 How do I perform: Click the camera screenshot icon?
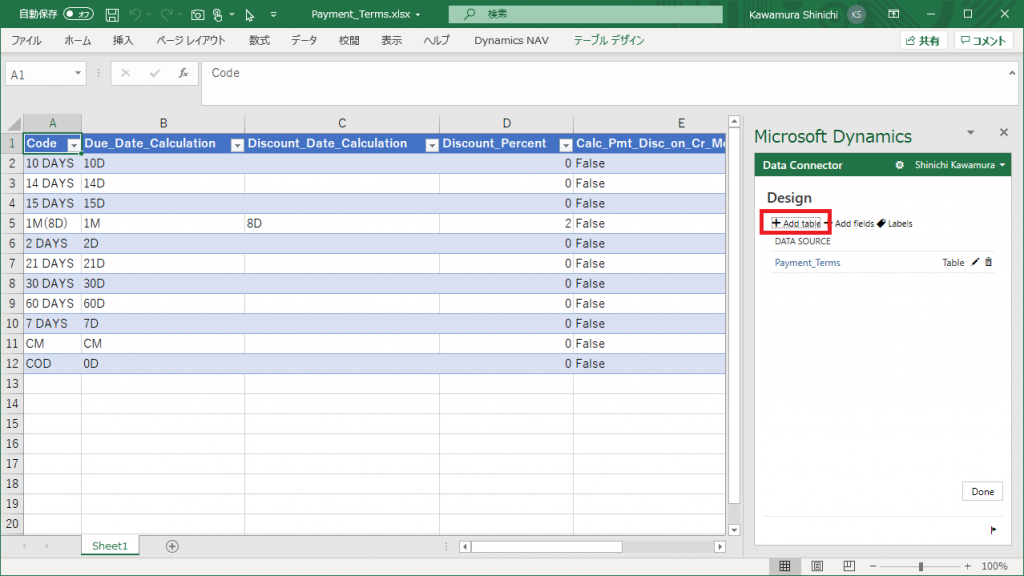point(197,14)
